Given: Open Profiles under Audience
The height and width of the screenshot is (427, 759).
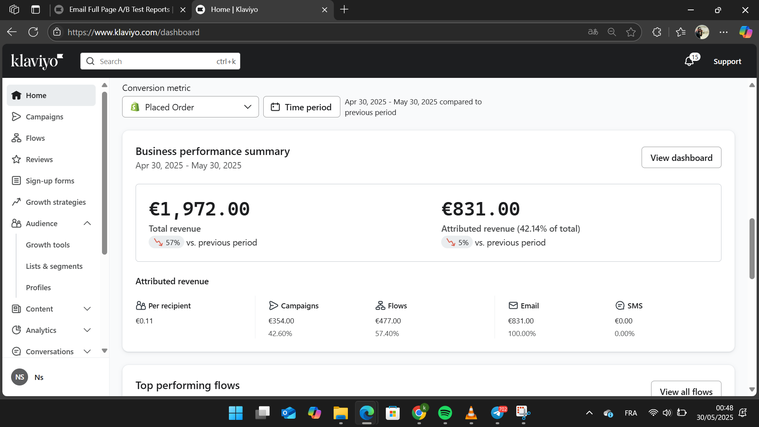Looking at the screenshot, I should (38, 288).
